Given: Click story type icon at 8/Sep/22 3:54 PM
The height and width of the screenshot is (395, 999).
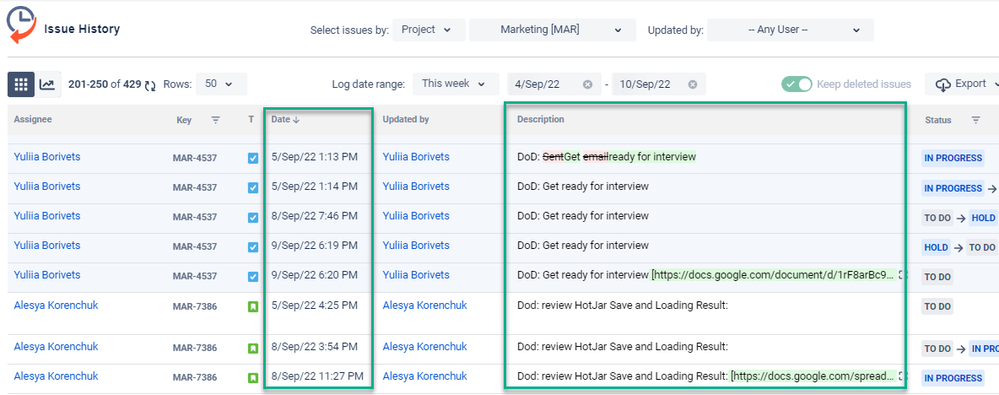Looking at the screenshot, I should (253, 348).
